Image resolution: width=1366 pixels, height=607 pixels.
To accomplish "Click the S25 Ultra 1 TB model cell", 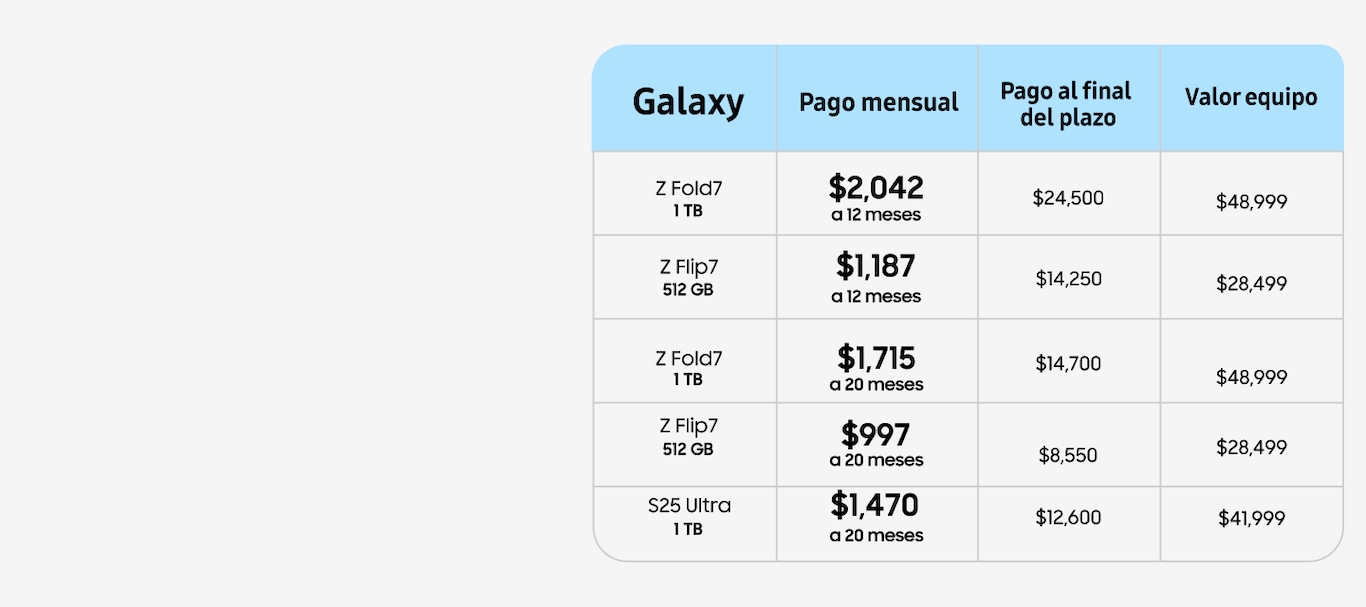I will click(688, 516).
